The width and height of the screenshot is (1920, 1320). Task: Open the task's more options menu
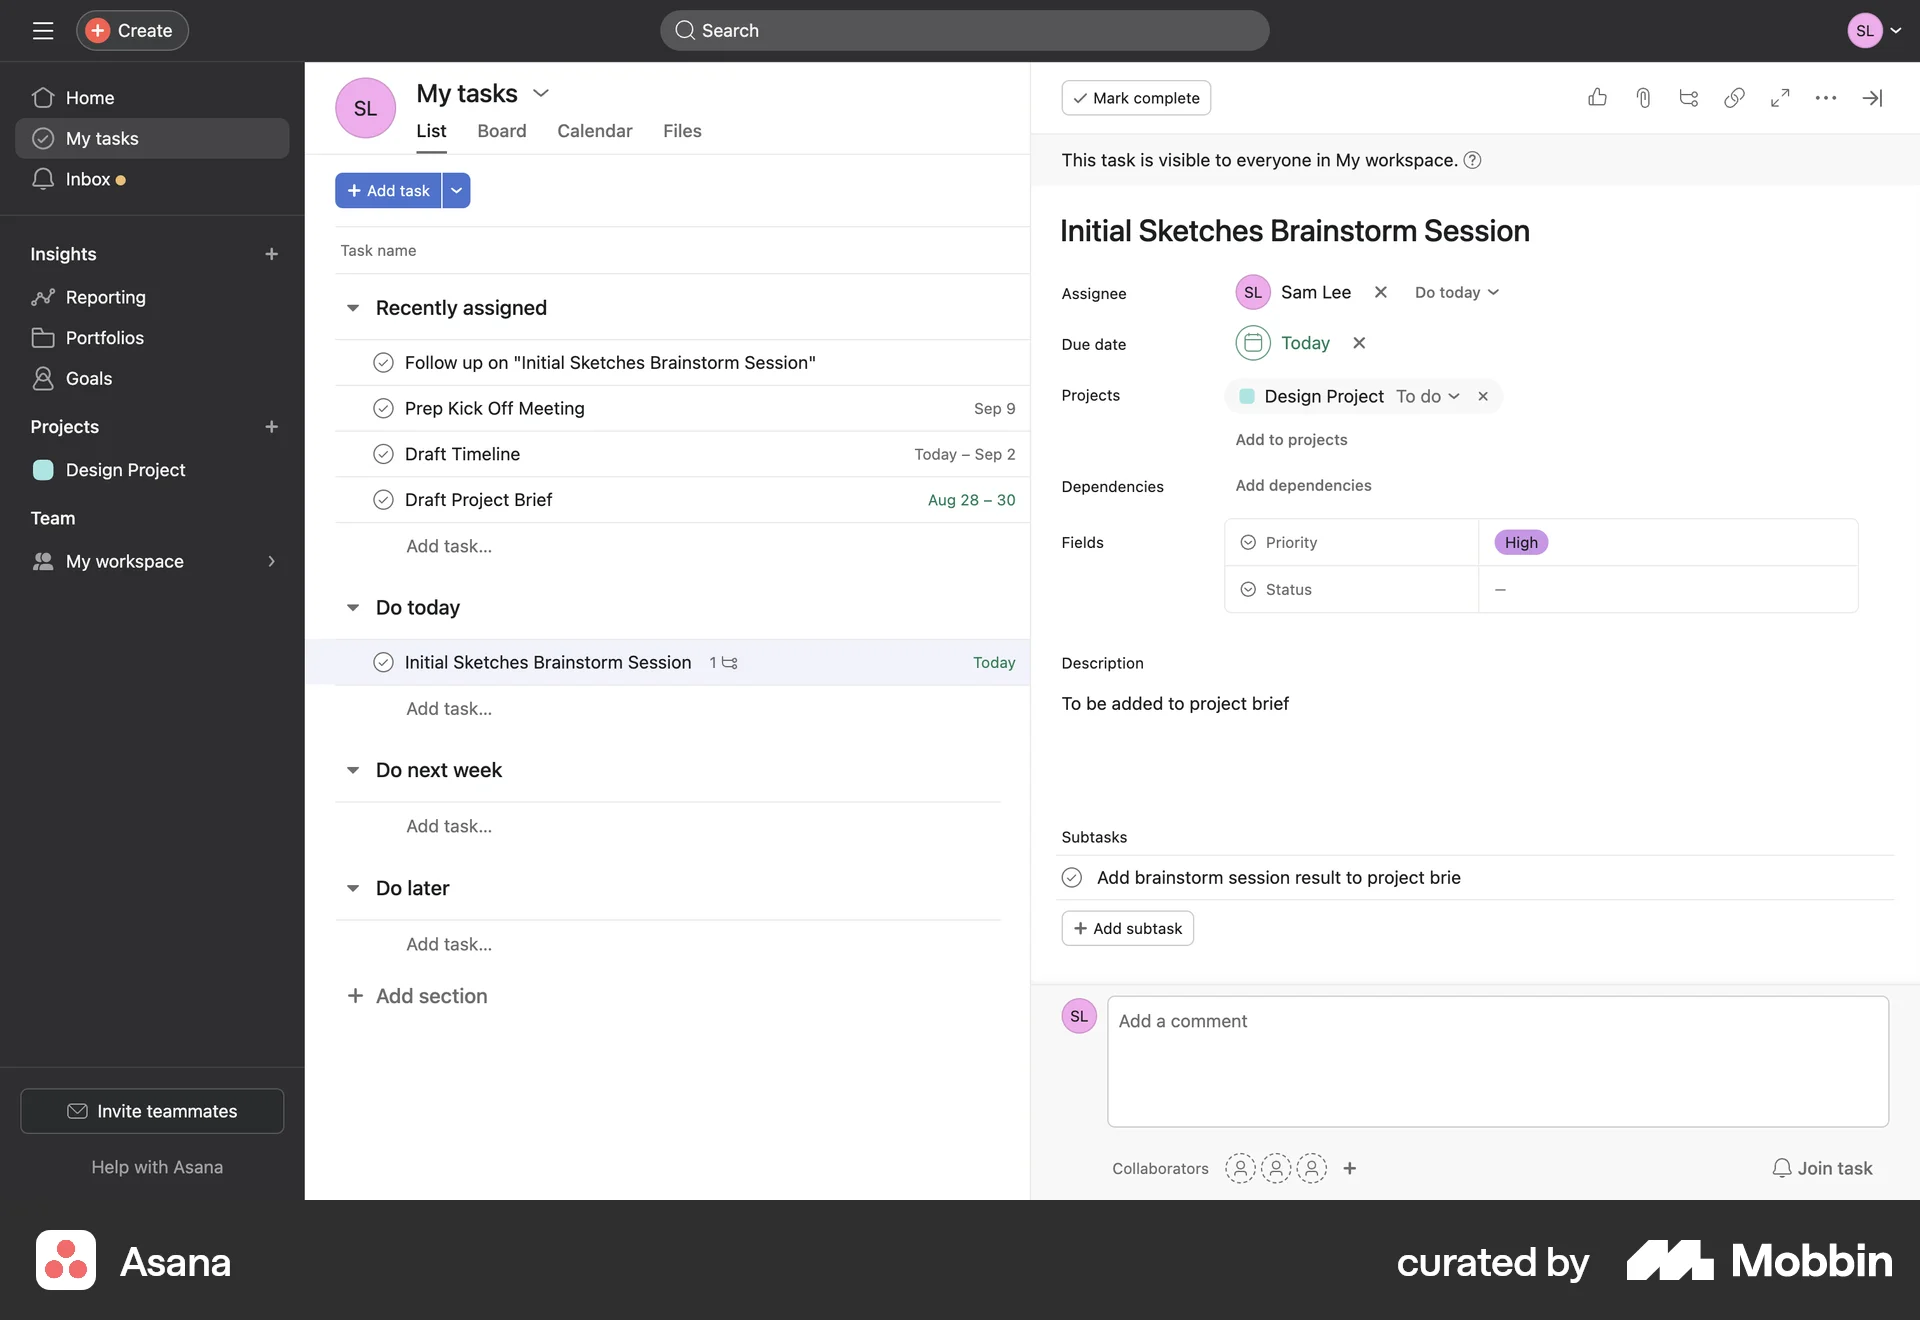coord(1826,97)
